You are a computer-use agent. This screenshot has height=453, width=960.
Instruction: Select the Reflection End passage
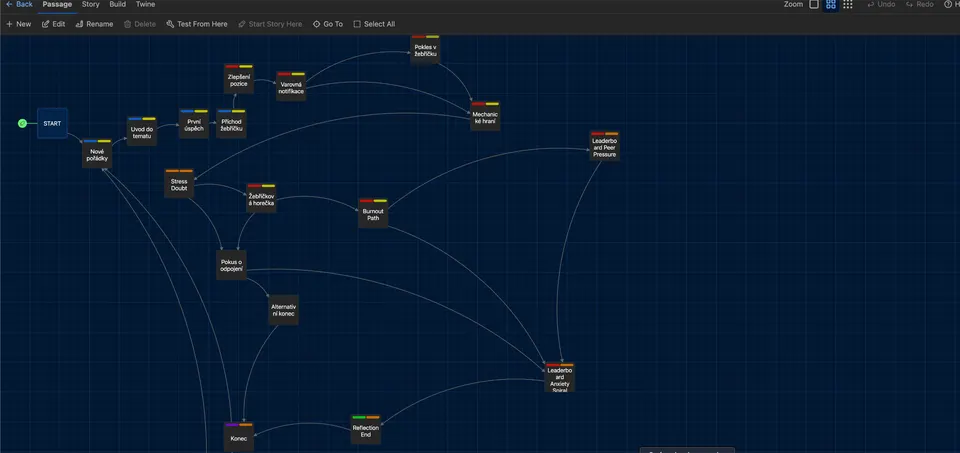(x=366, y=432)
